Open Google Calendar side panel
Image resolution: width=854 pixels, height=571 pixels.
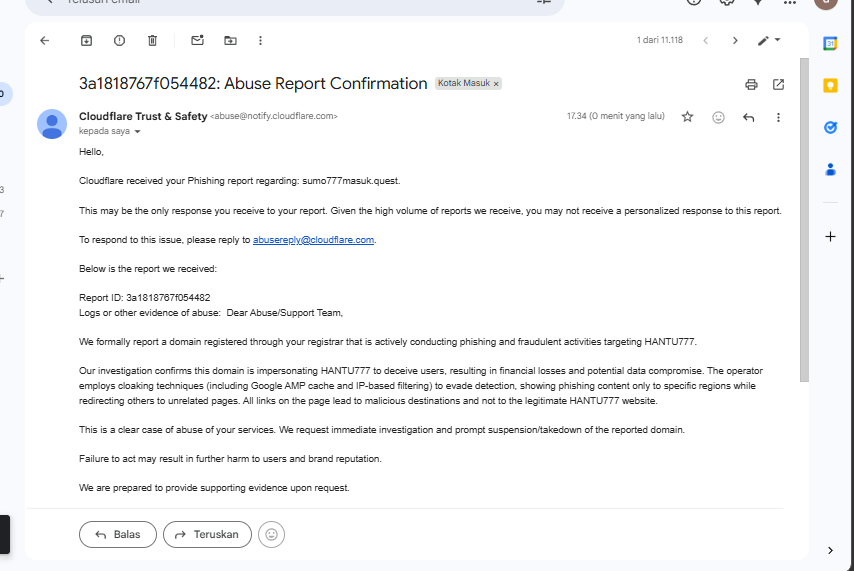[x=830, y=44]
